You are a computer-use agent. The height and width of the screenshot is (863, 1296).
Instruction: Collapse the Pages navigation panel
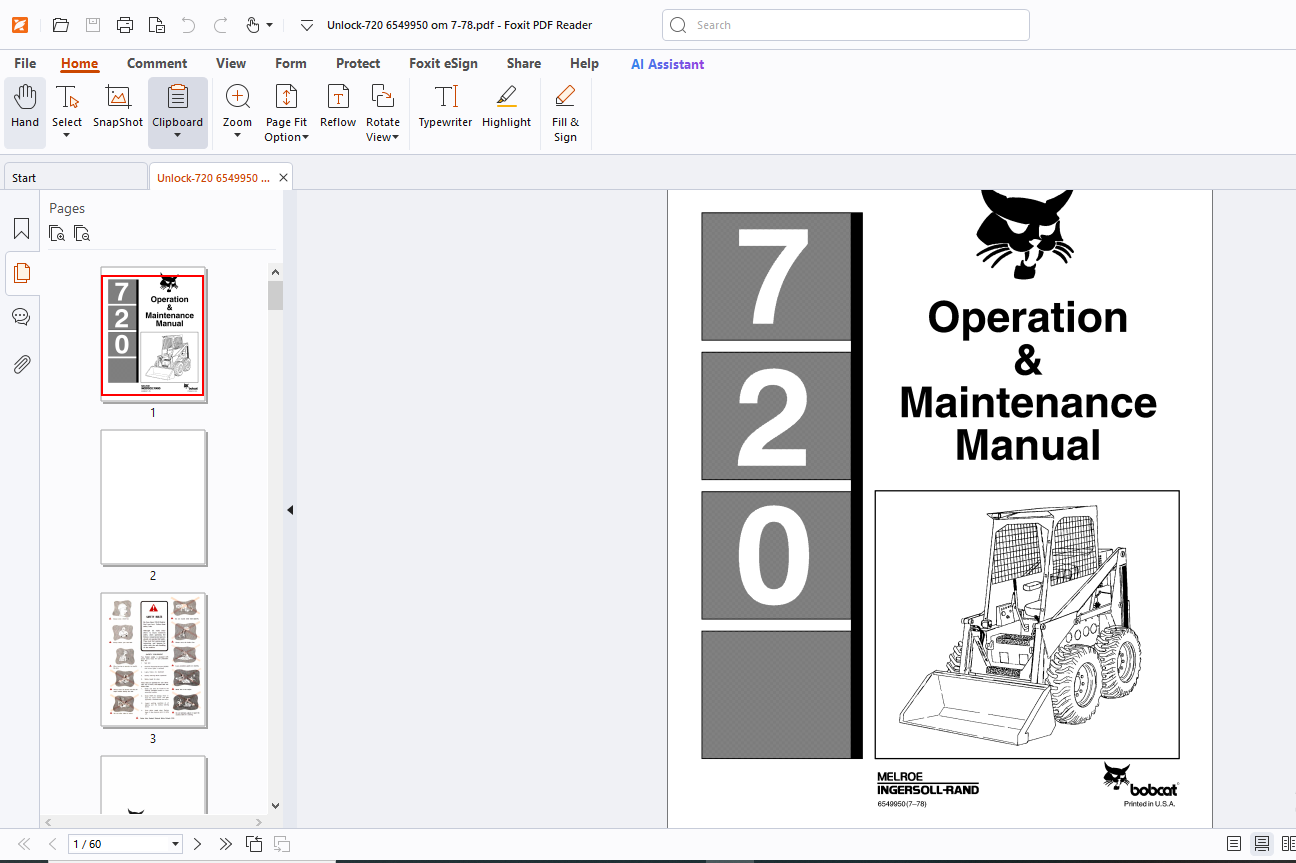pyautogui.click(x=290, y=510)
